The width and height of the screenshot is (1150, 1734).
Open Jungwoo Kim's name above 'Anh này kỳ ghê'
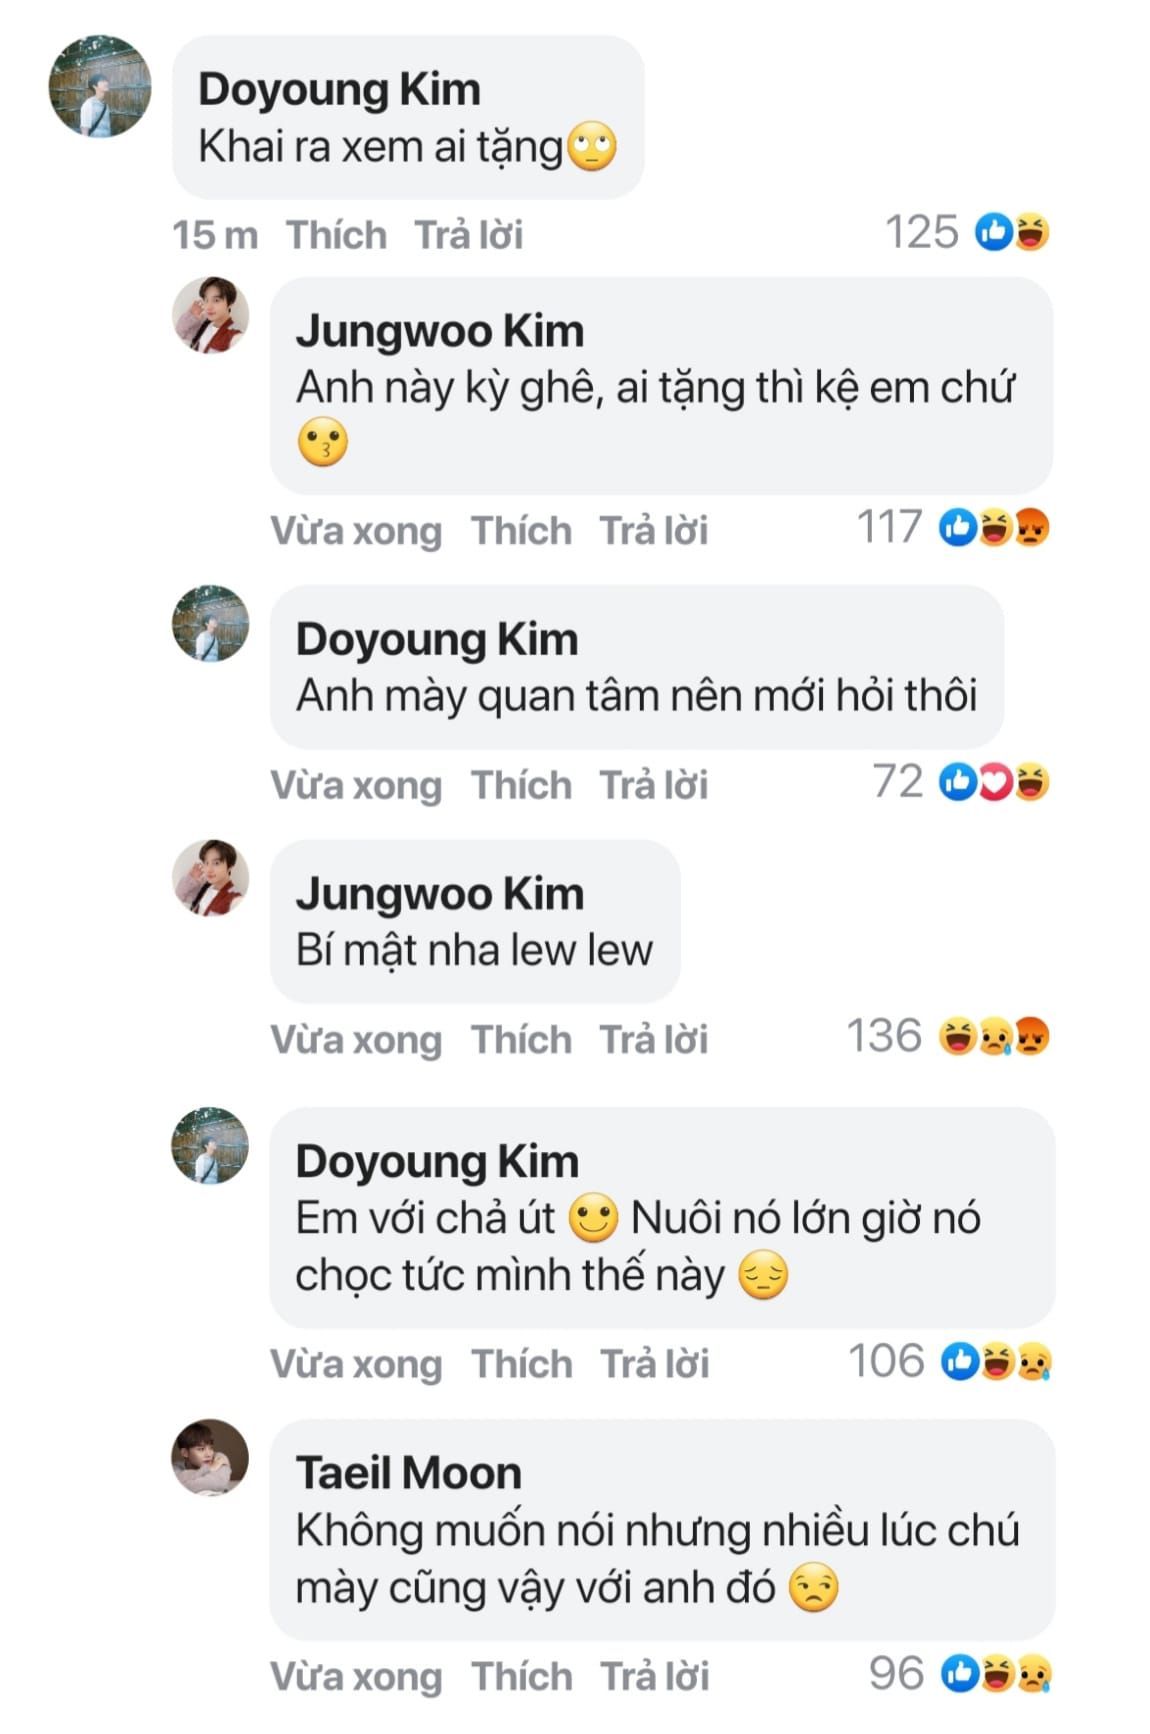click(440, 331)
